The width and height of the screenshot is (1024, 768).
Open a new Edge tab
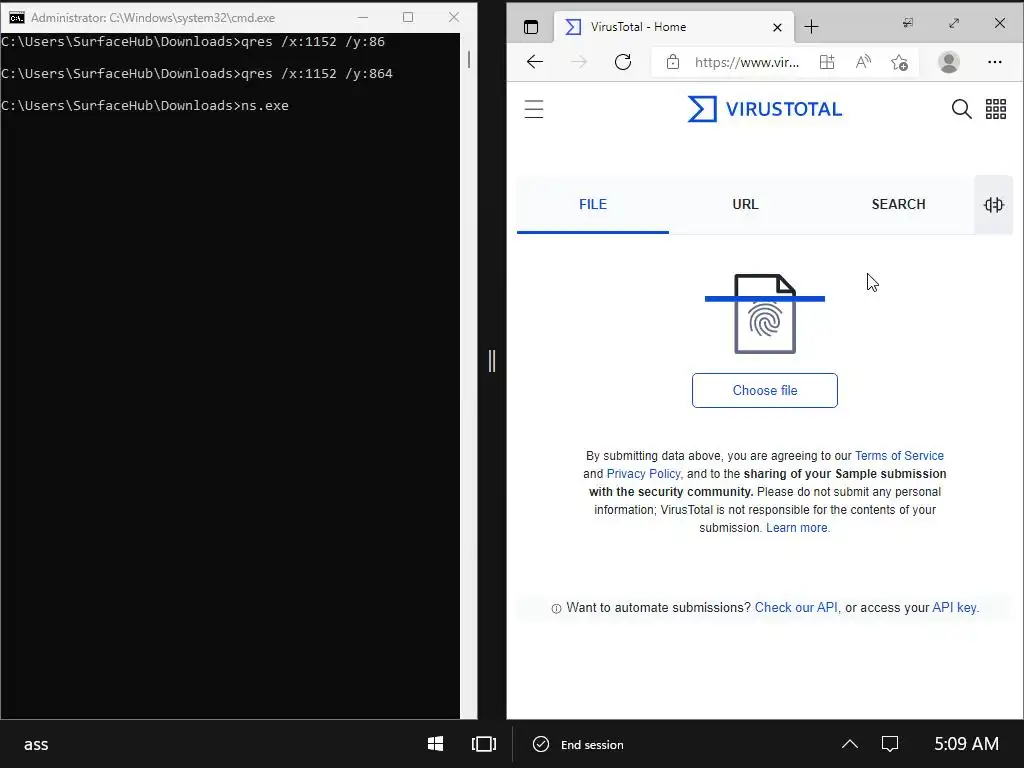click(811, 27)
